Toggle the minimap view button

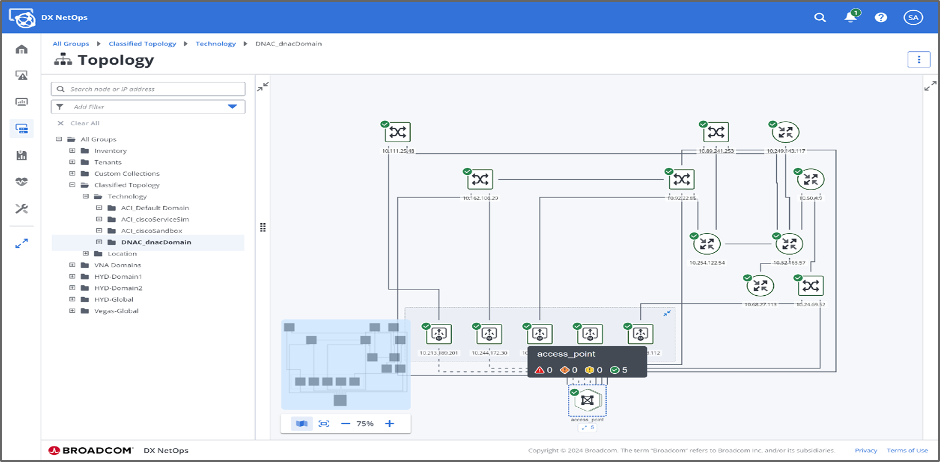point(300,424)
